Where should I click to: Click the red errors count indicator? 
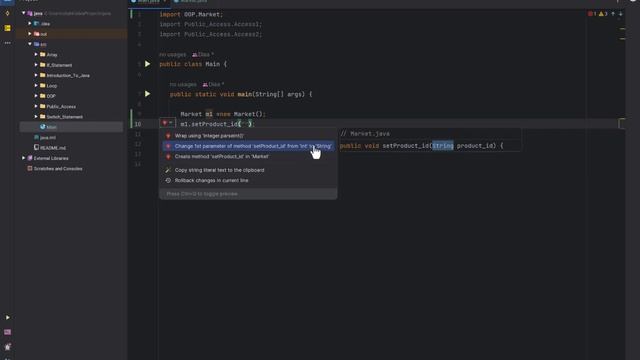(592, 14)
